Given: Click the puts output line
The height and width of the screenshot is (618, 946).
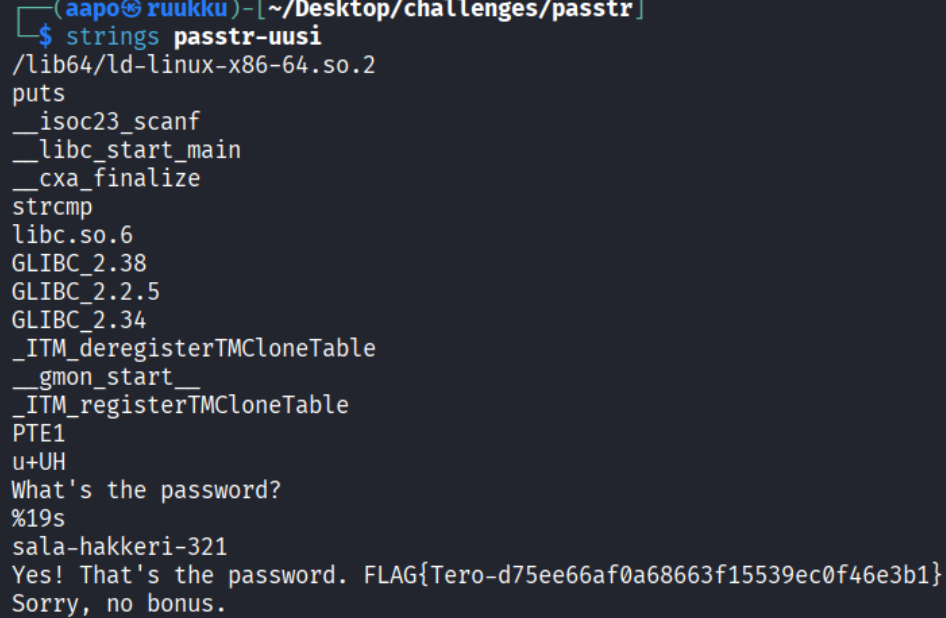Looking at the screenshot, I should [39, 94].
